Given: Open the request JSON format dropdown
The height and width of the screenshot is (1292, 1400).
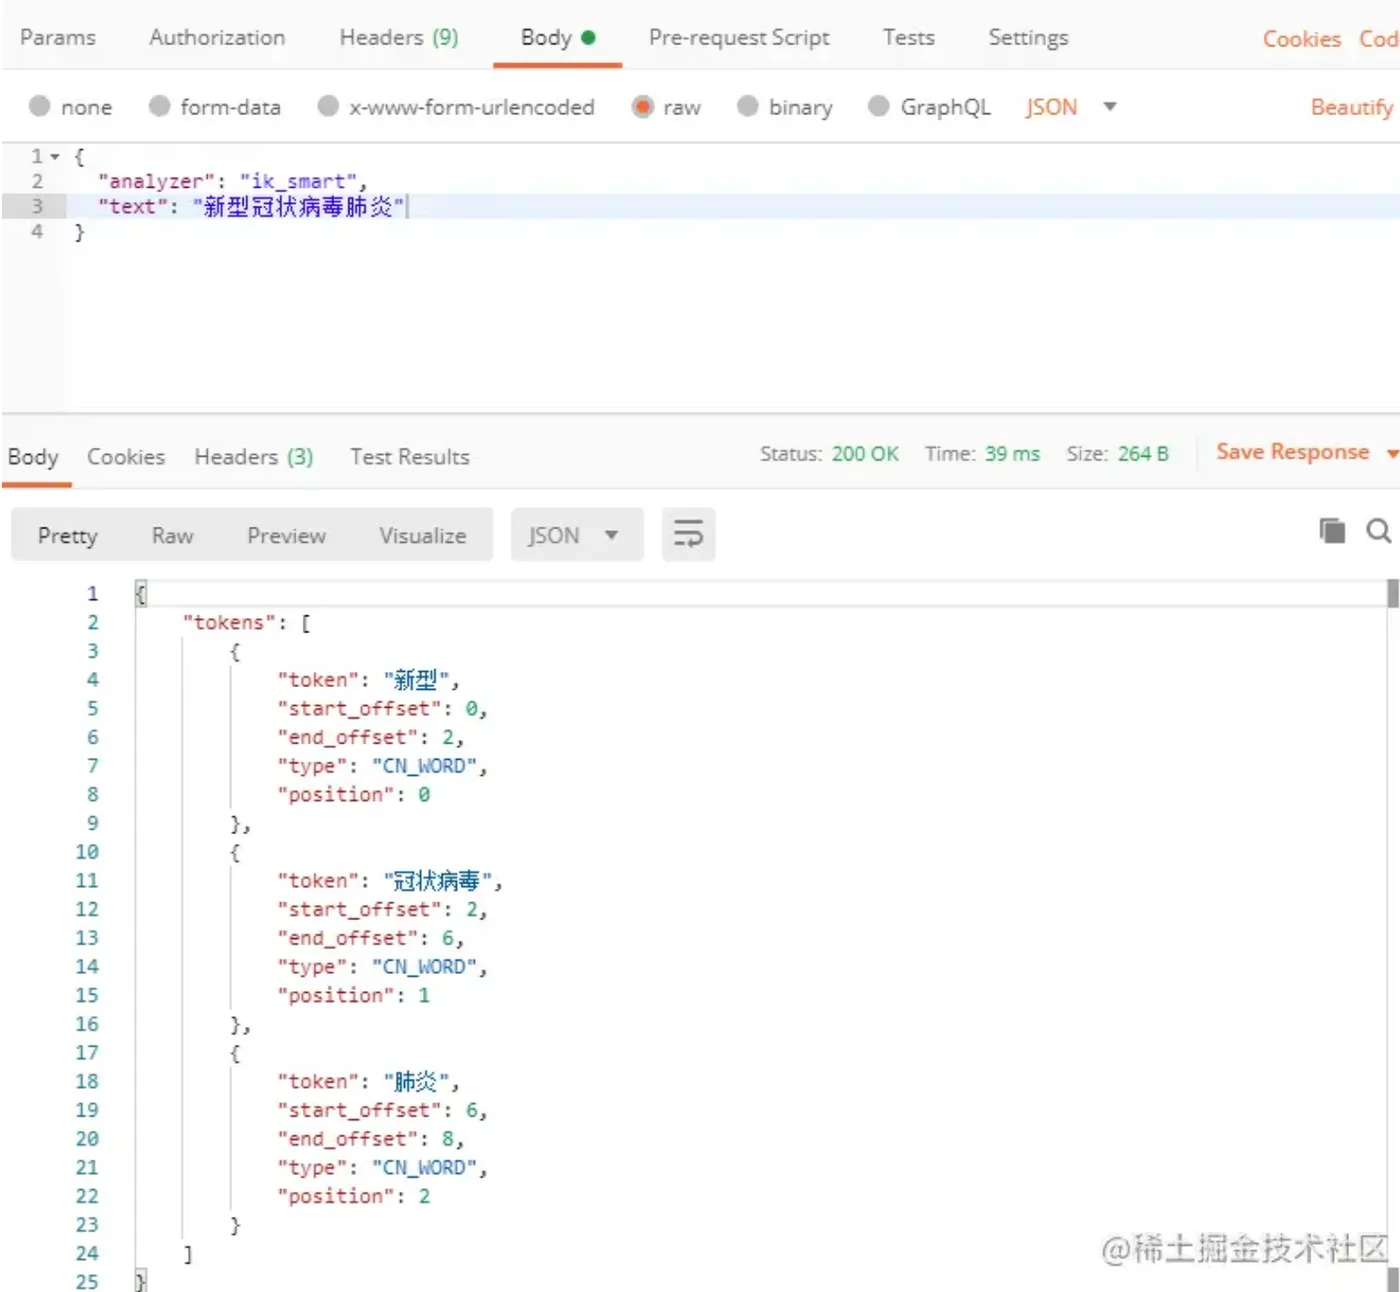Looking at the screenshot, I should [1070, 107].
